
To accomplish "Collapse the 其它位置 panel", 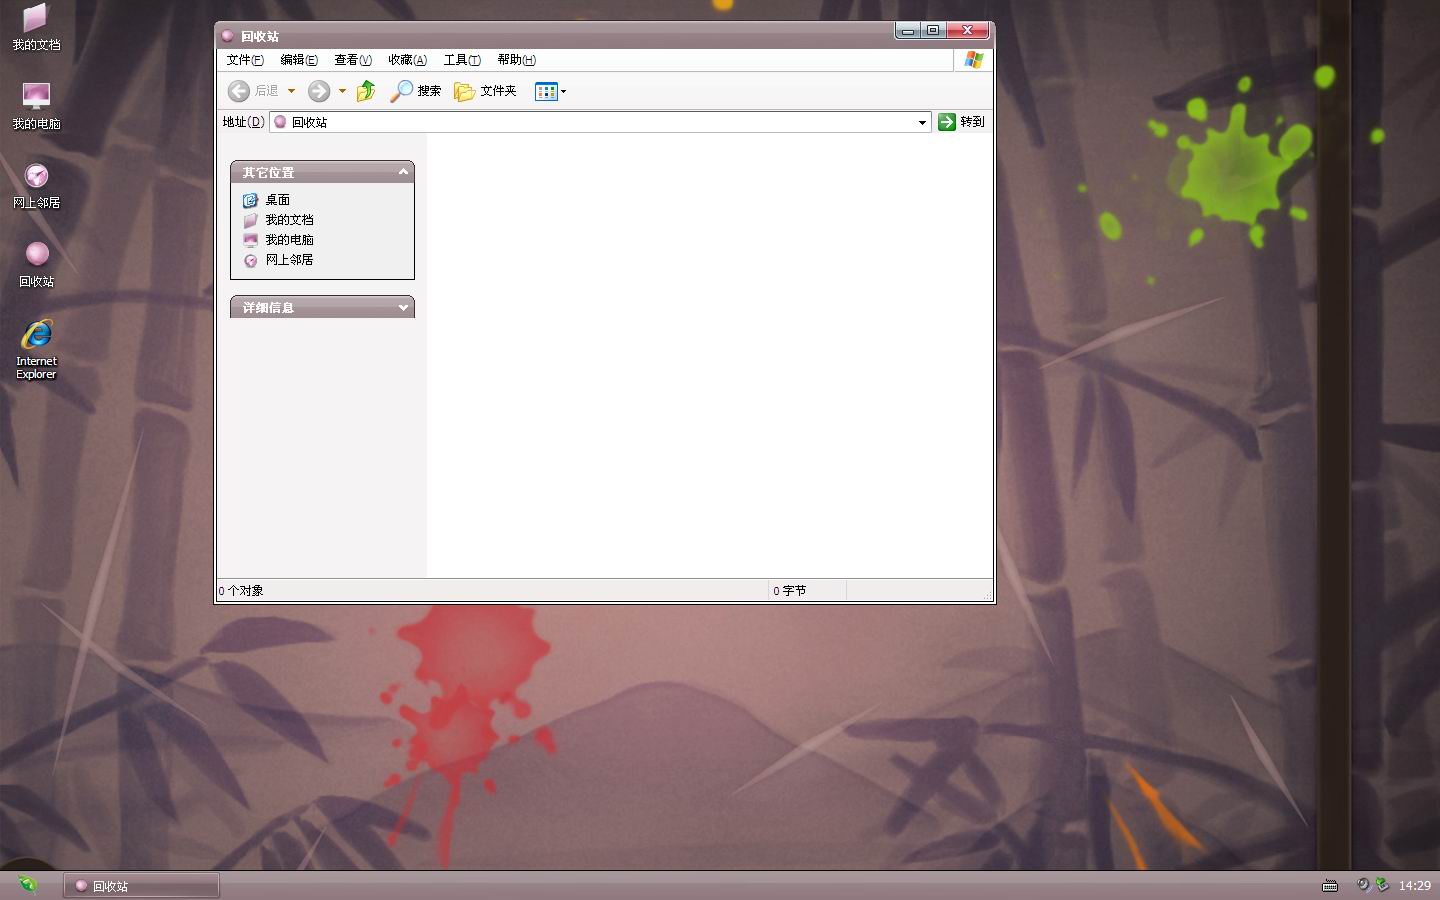I will coord(403,172).
